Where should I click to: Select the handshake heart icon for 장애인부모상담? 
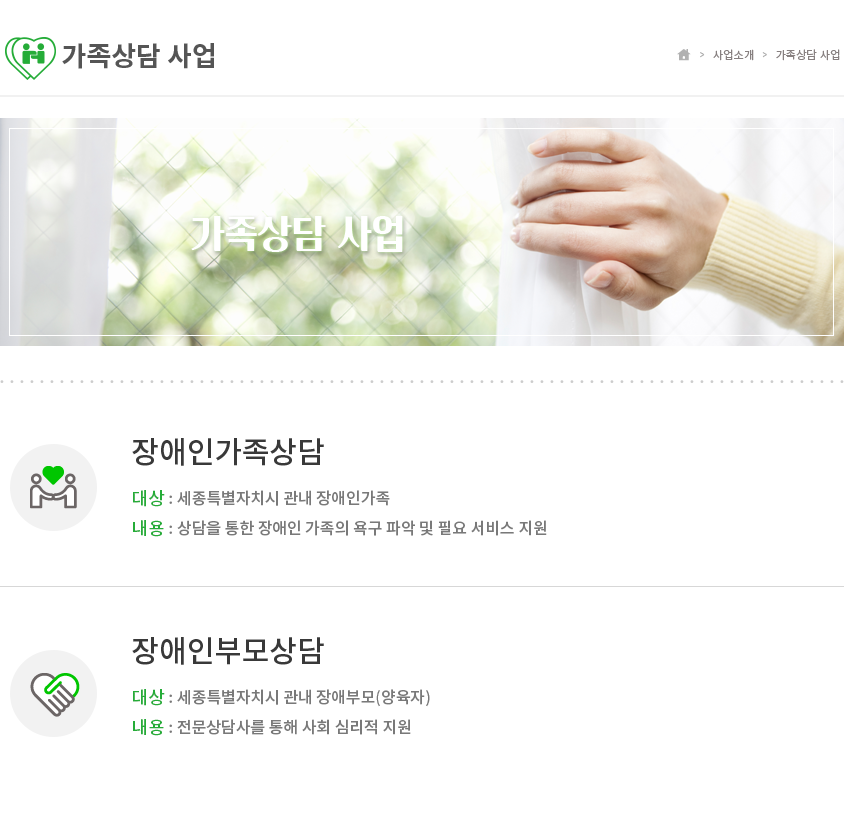point(53,693)
